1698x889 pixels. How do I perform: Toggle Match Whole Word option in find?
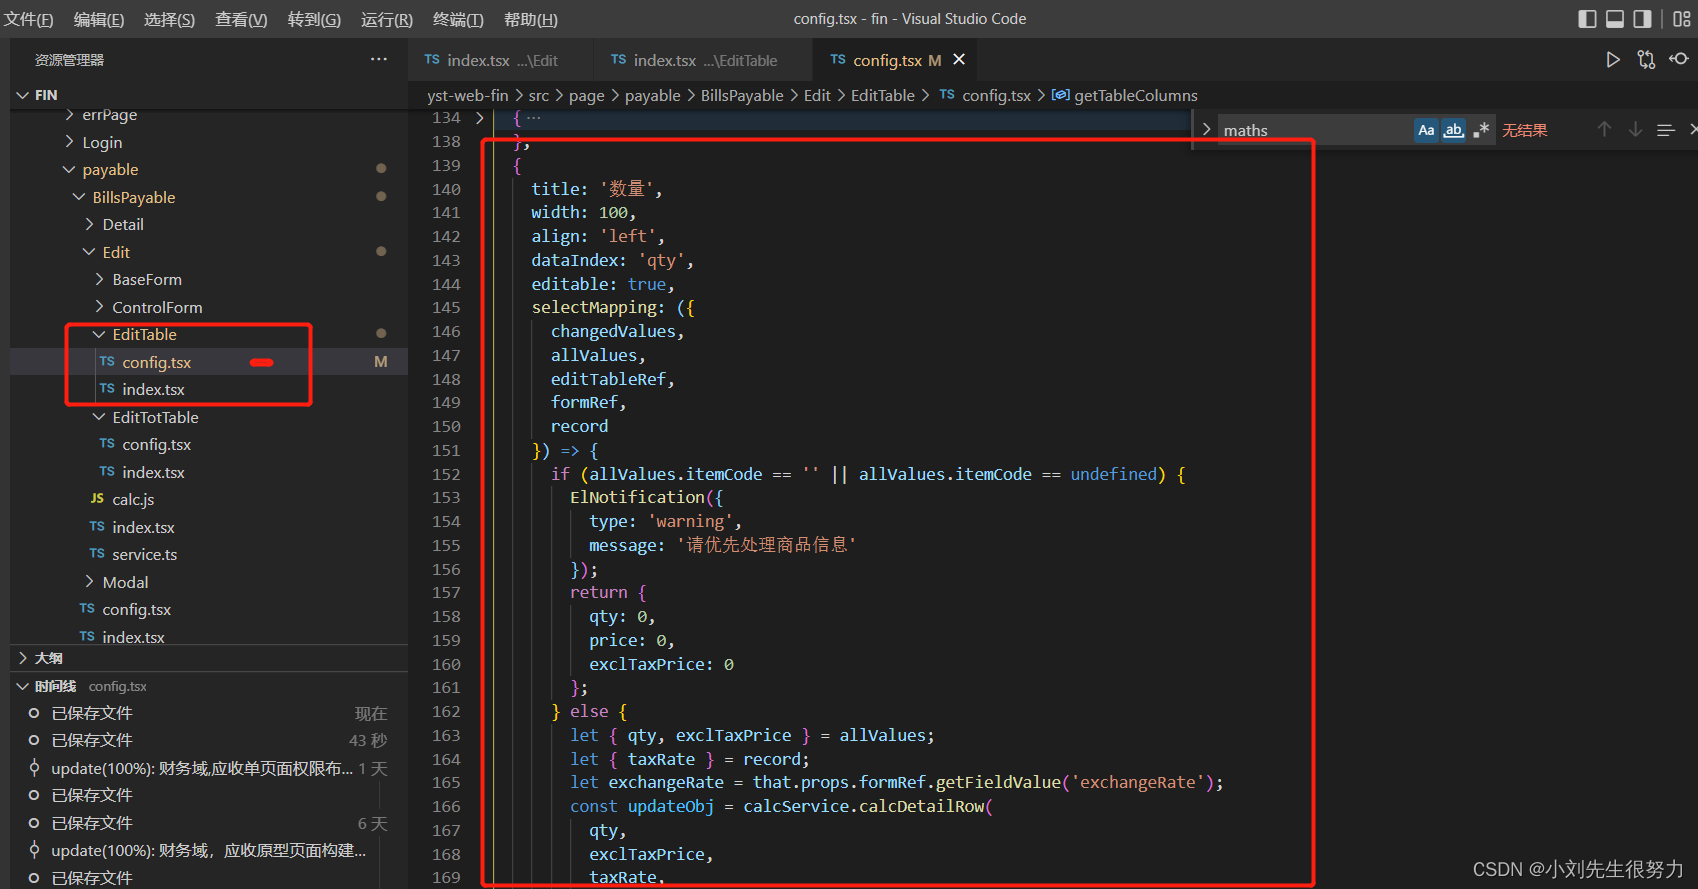[x=1454, y=130]
